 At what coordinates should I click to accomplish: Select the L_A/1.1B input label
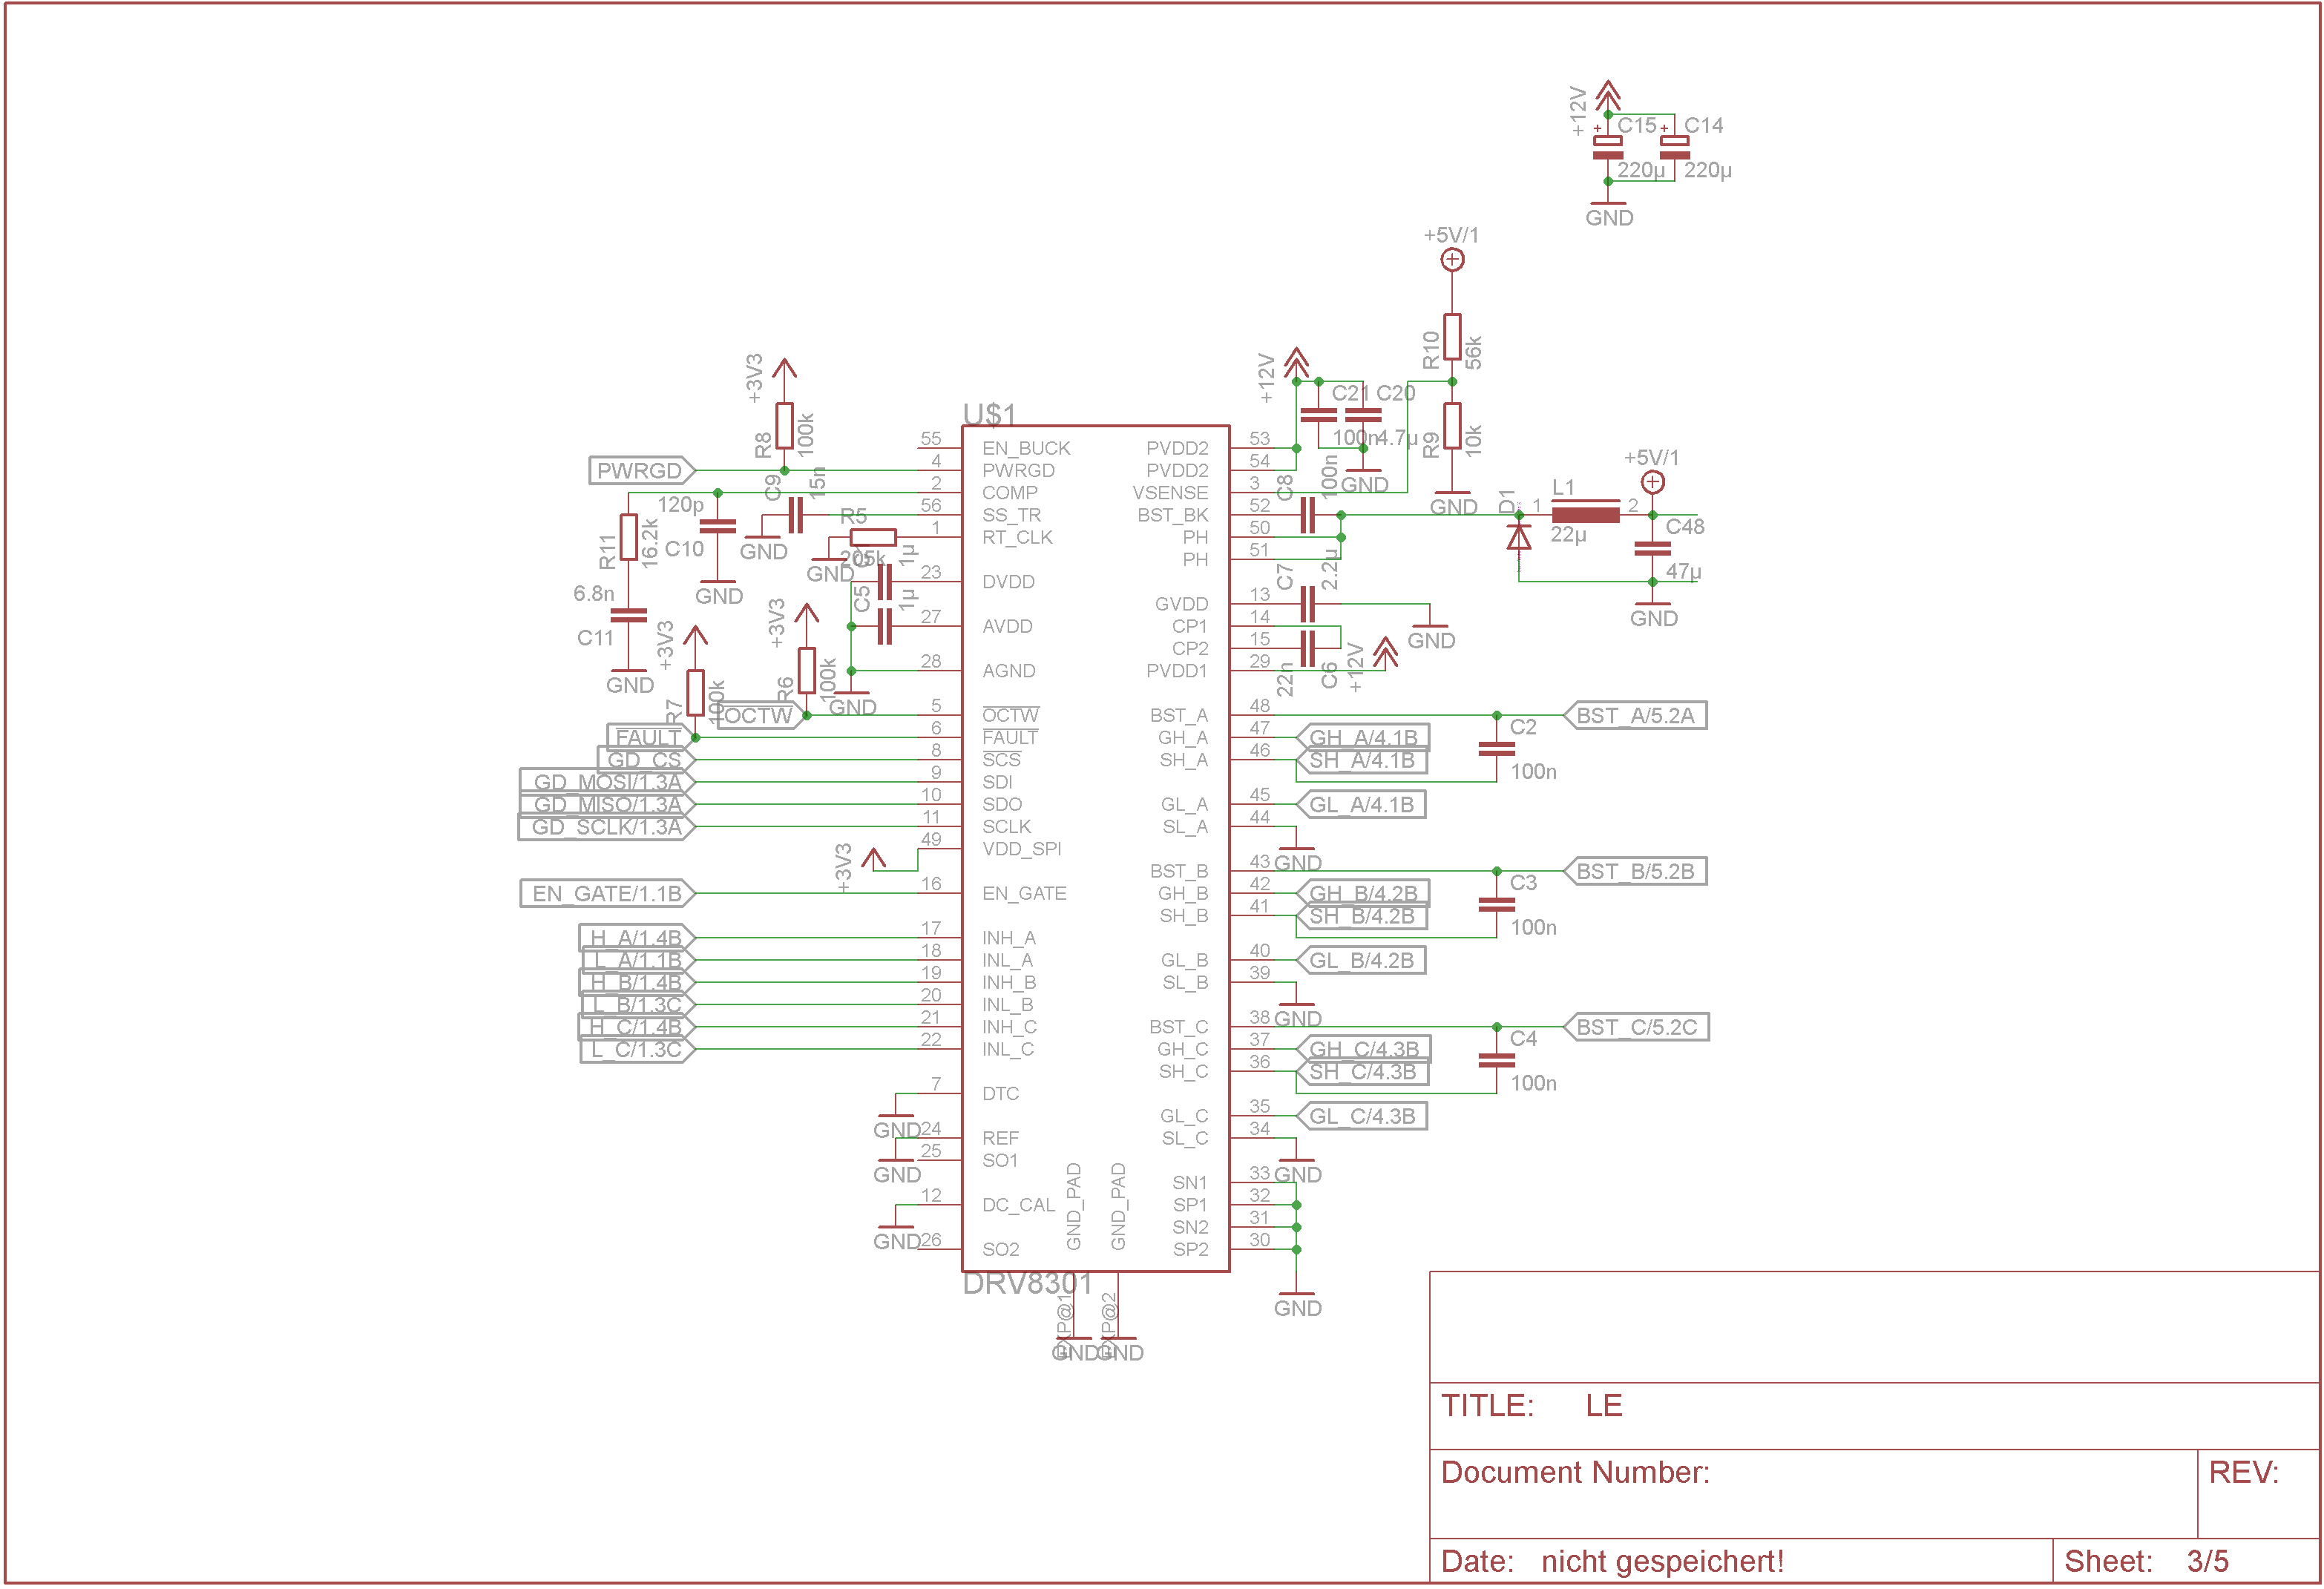tap(639, 961)
